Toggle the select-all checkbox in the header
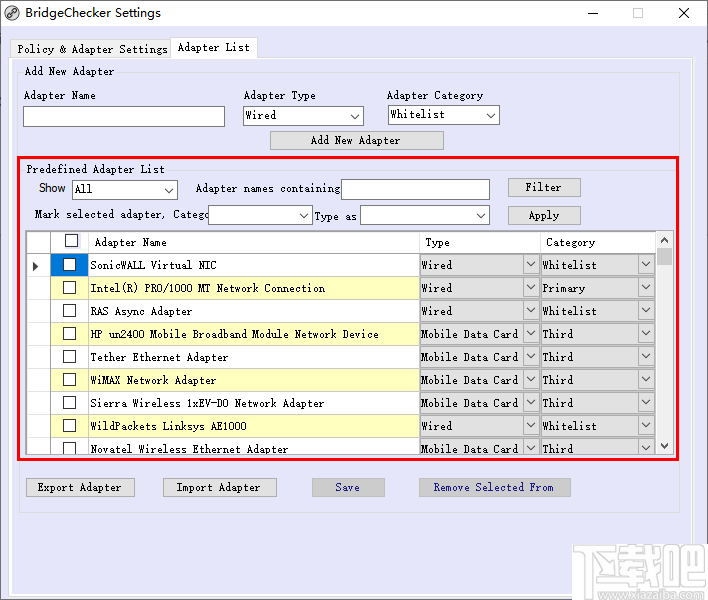Image resolution: width=708 pixels, height=600 pixels. point(71,241)
